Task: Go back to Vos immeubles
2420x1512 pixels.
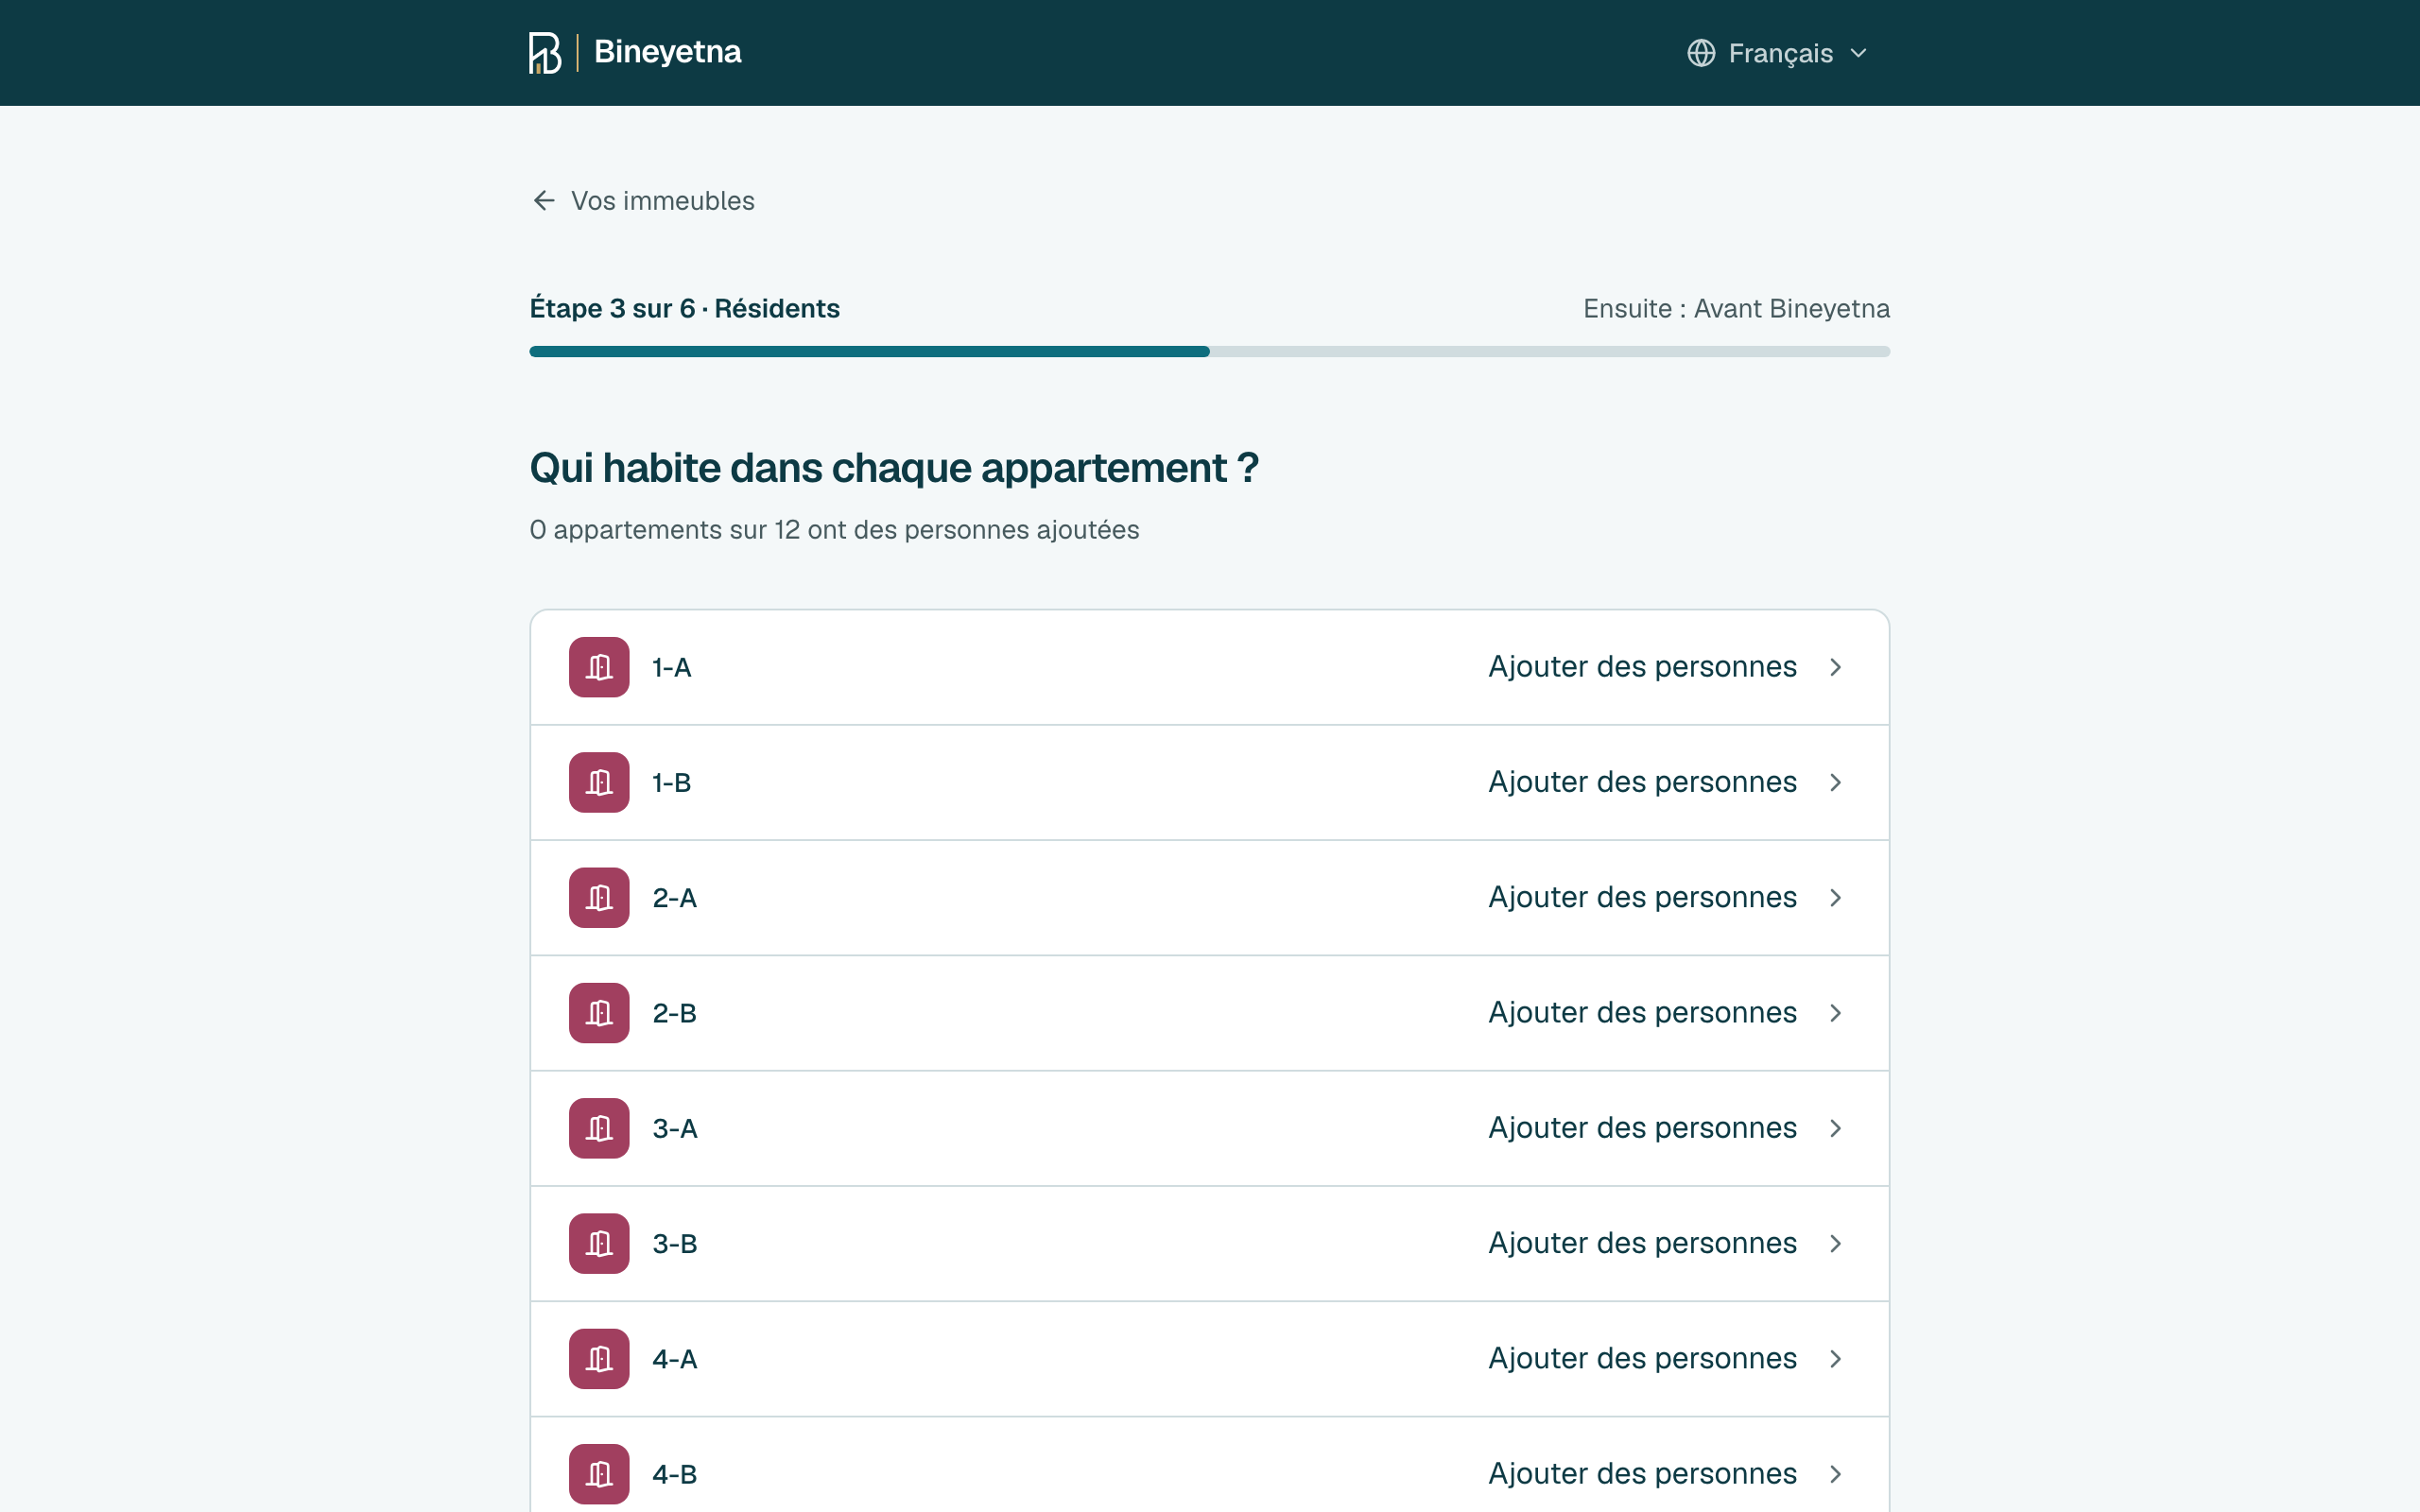Action: (643, 201)
